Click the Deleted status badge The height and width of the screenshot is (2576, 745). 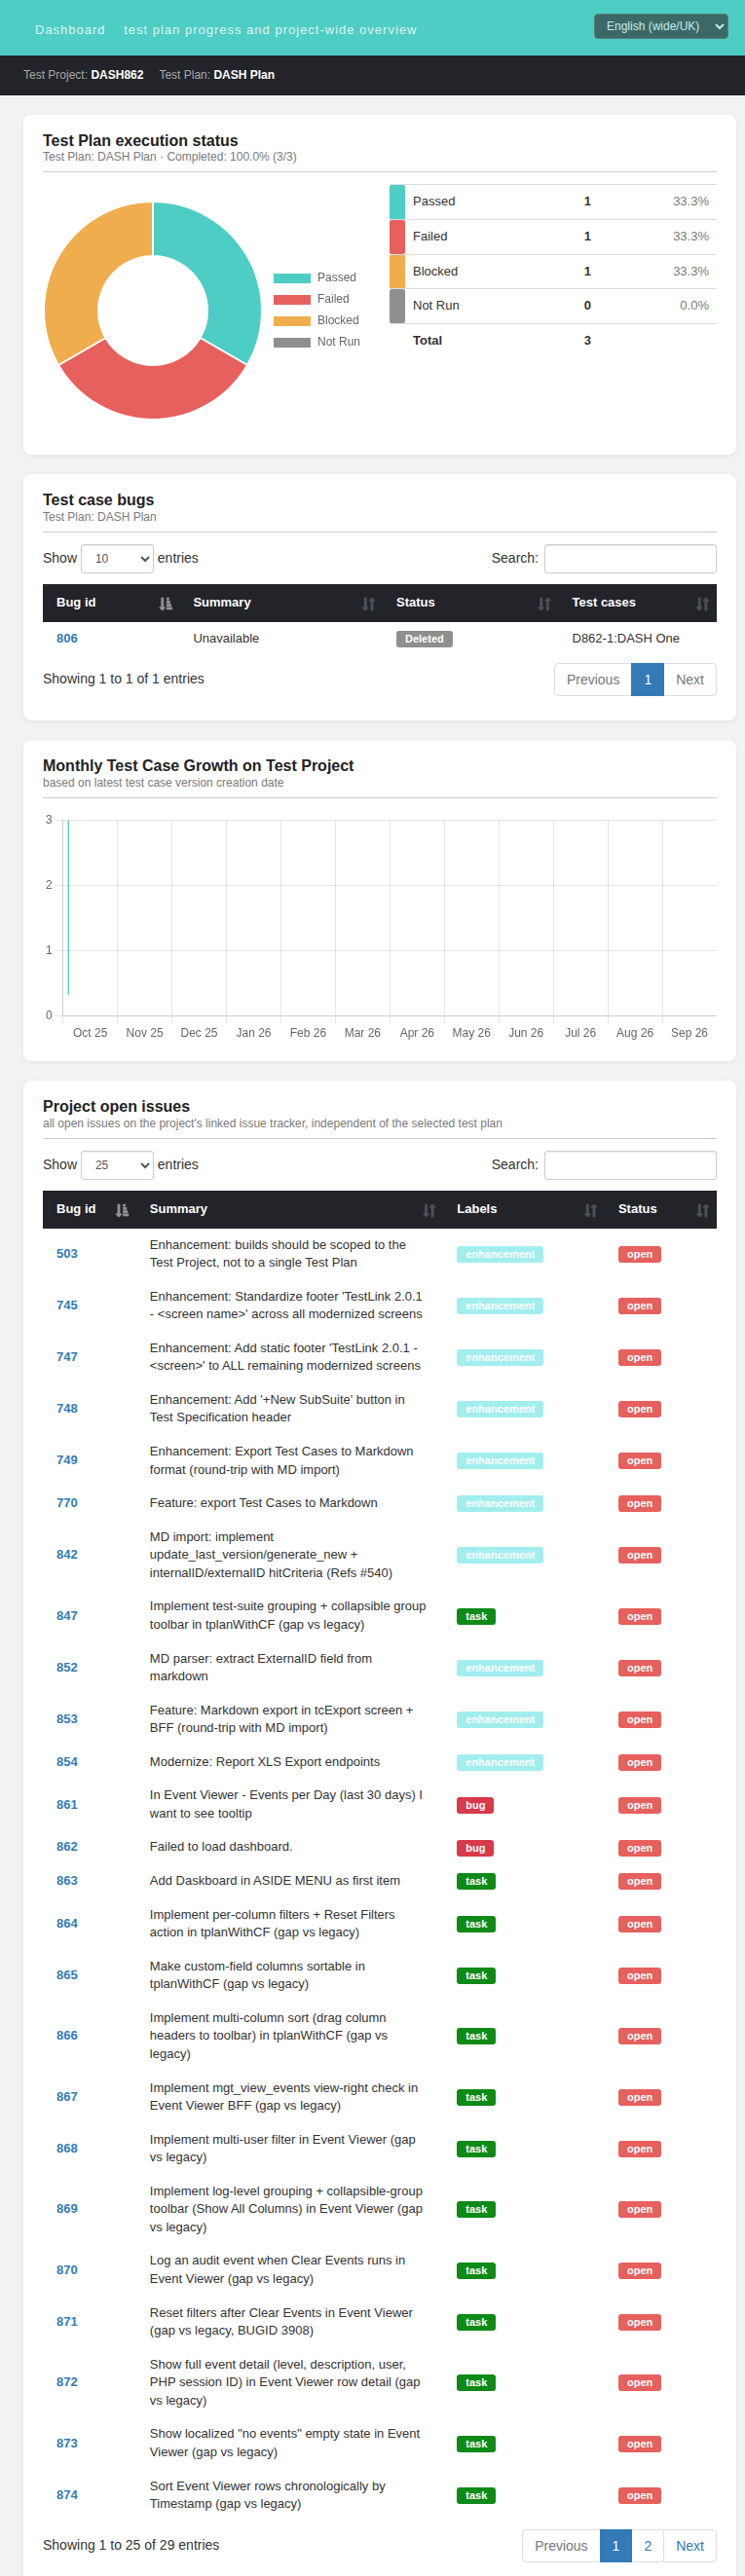tap(424, 639)
